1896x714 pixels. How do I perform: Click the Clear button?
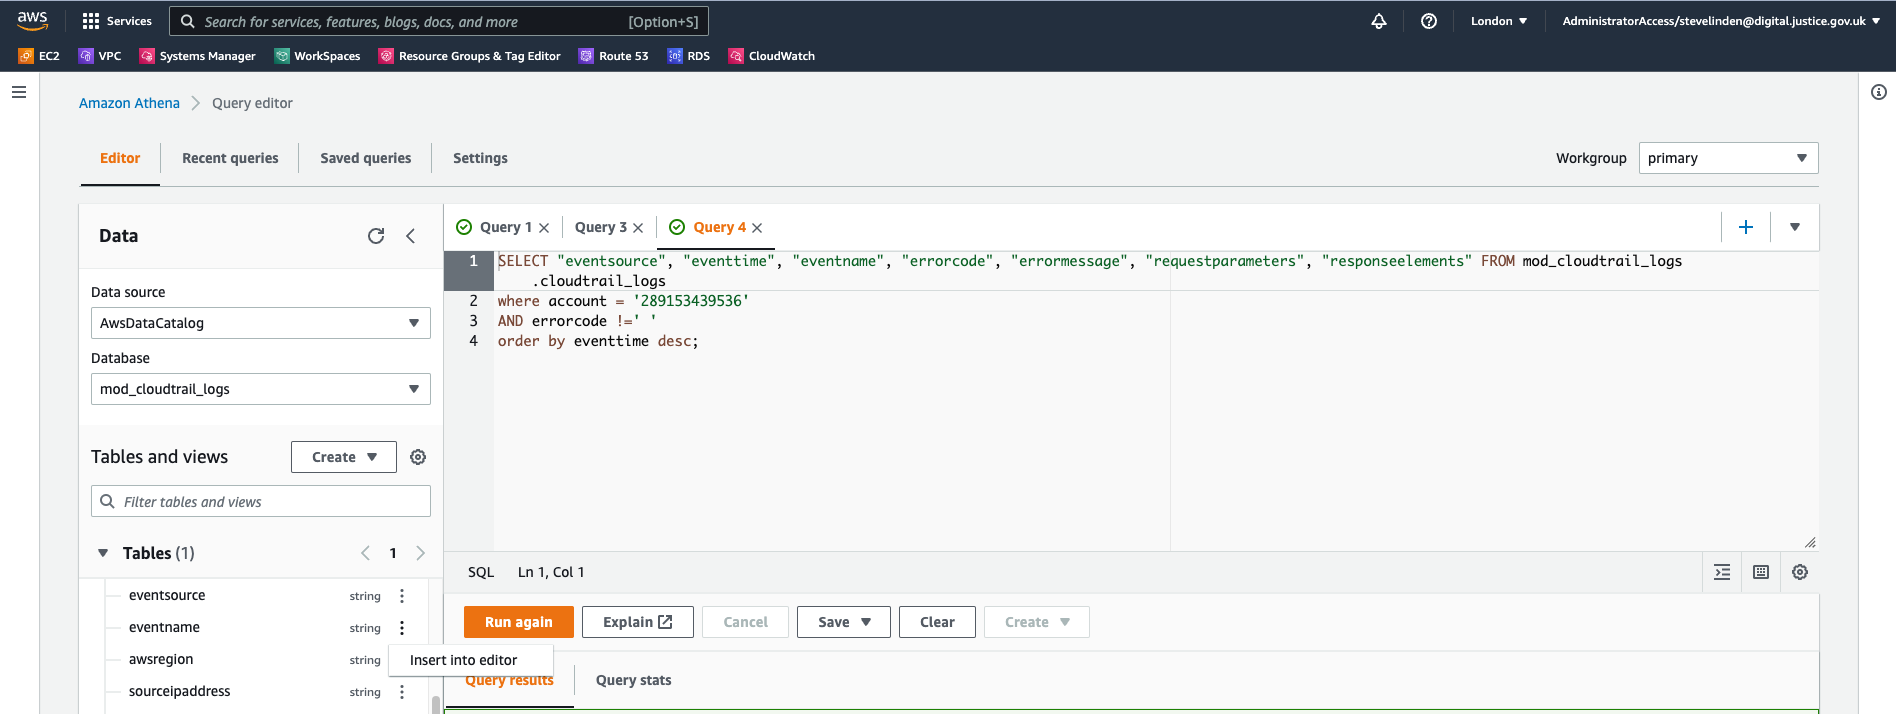click(x=937, y=622)
